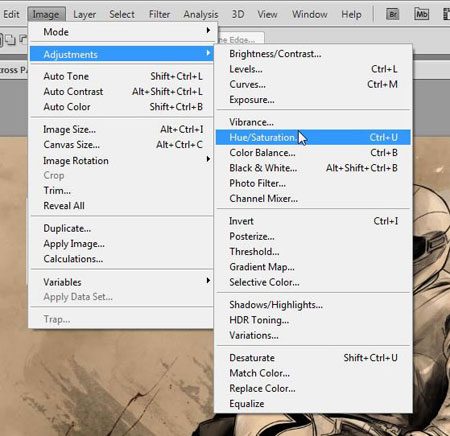
Task: Expand the Variables submenu
Action: pyautogui.click(x=122, y=282)
